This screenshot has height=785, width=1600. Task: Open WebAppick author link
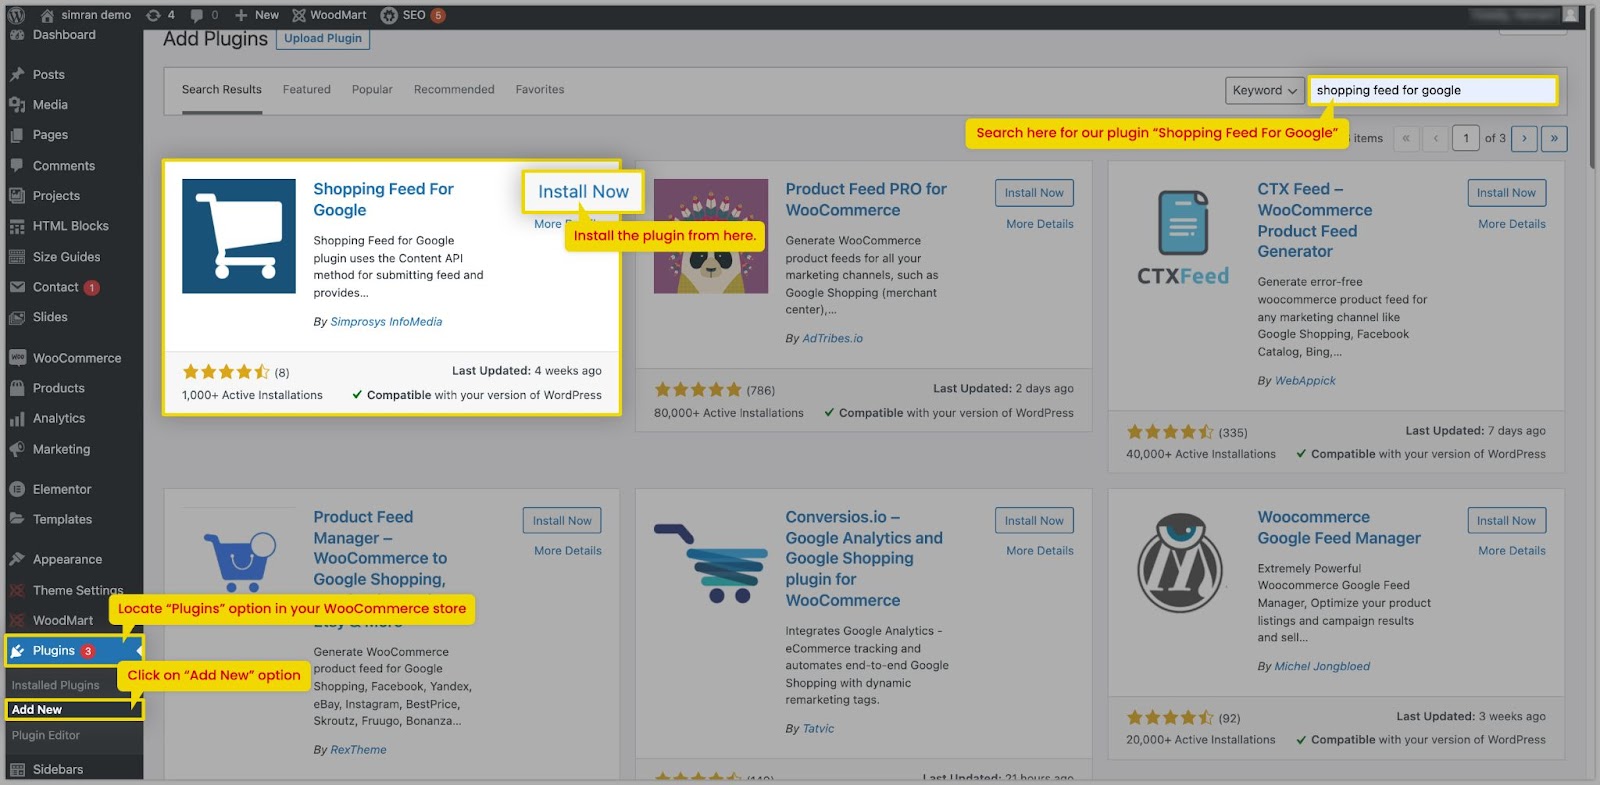click(x=1305, y=381)
